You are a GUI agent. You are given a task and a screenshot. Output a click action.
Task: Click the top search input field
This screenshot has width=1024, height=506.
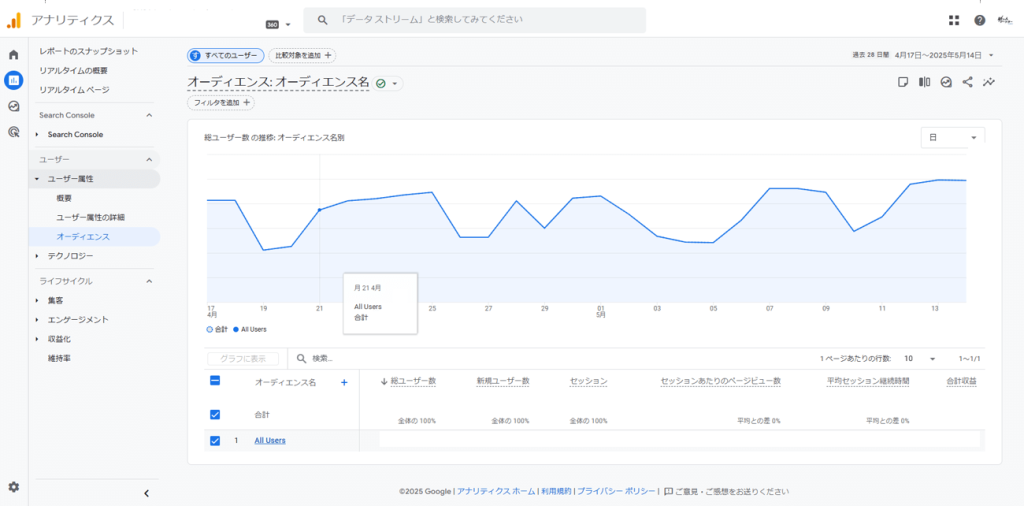474,20
